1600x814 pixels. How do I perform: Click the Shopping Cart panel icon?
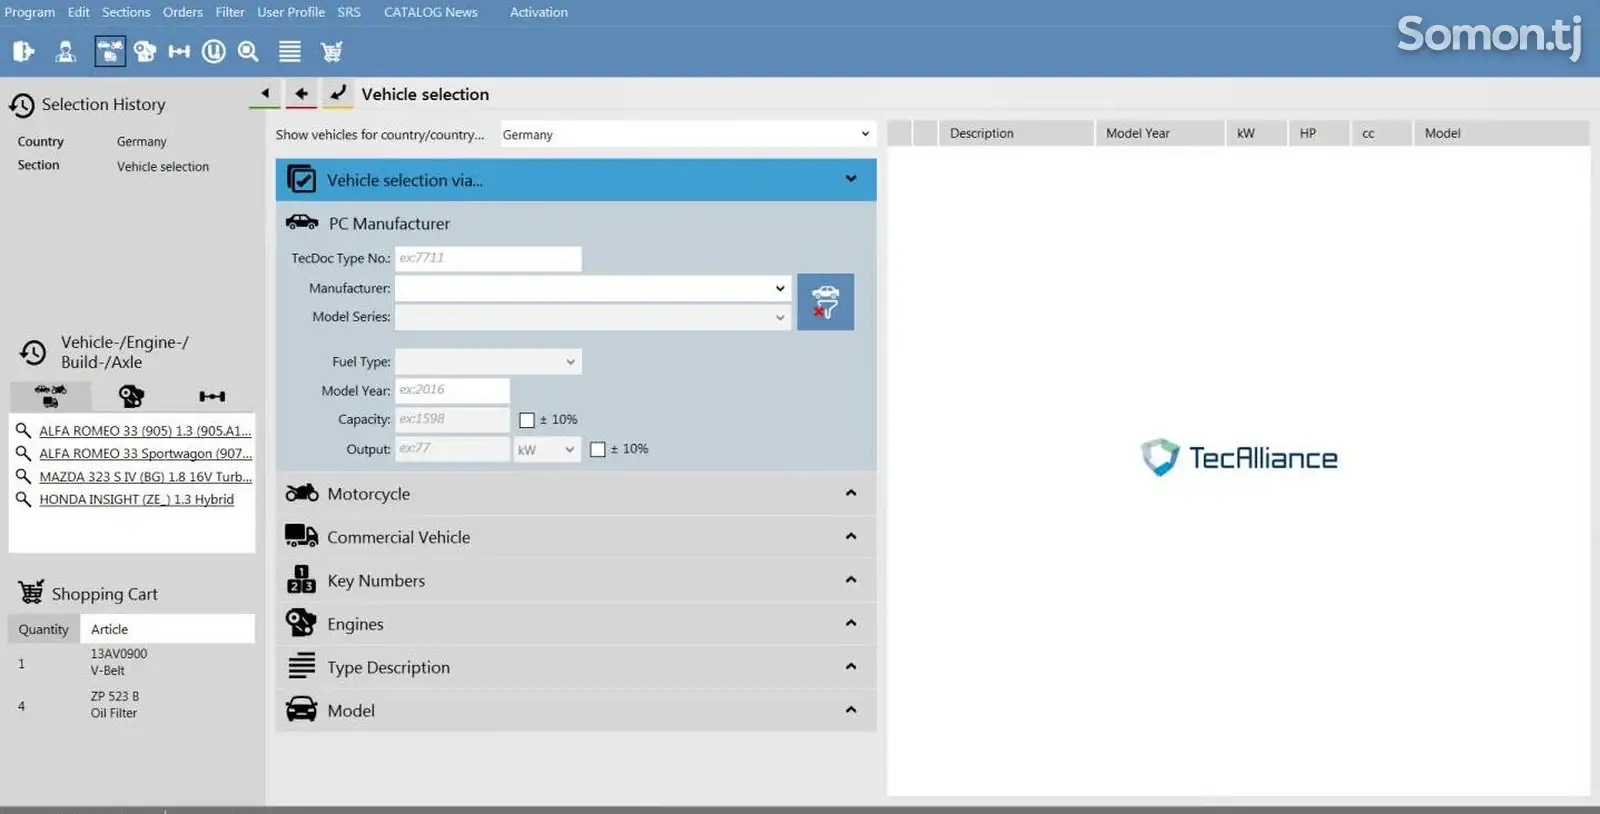click(31, 593)
